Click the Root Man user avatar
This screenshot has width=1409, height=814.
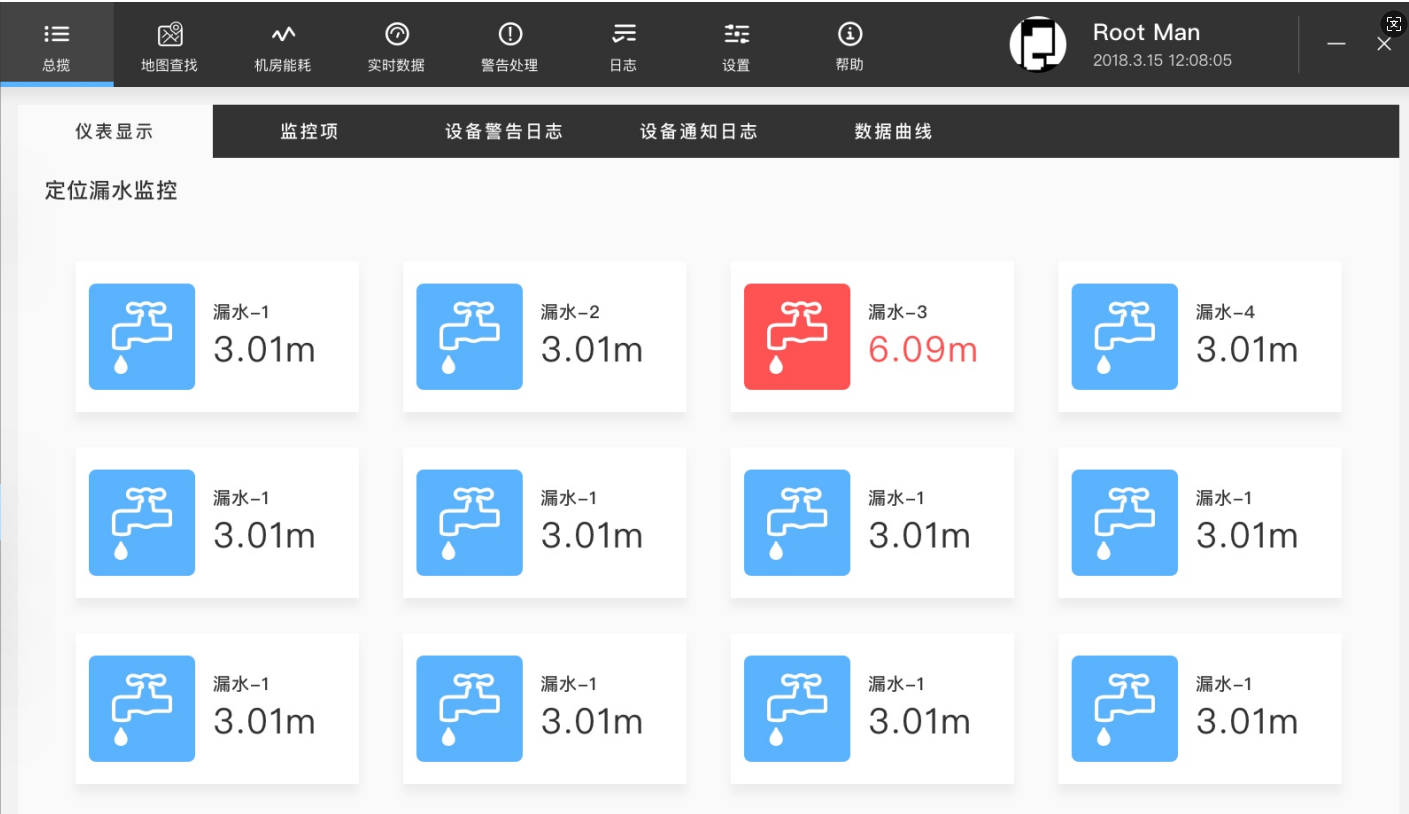pyautogui.click(x=1038, y=44)
